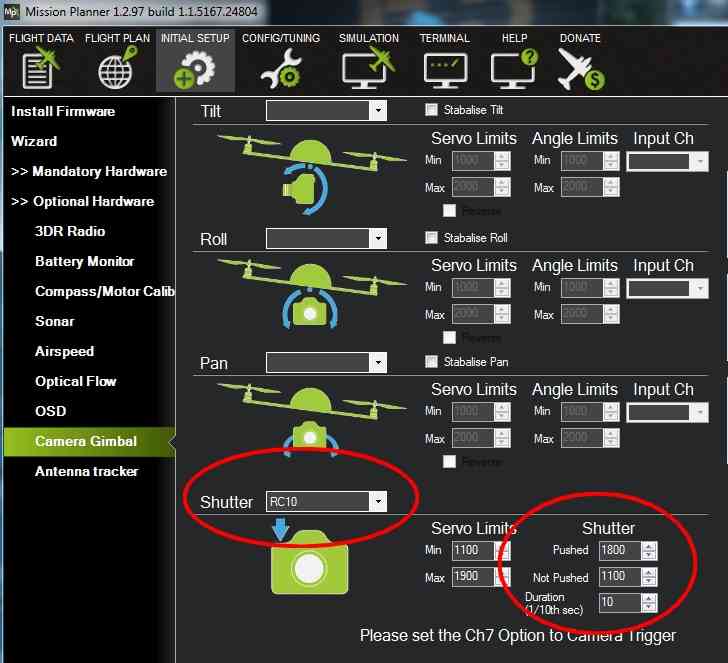This screenshot has width=728, height=663.
Task: Click the Shutter Pushed value field
Action: [618, 550]
